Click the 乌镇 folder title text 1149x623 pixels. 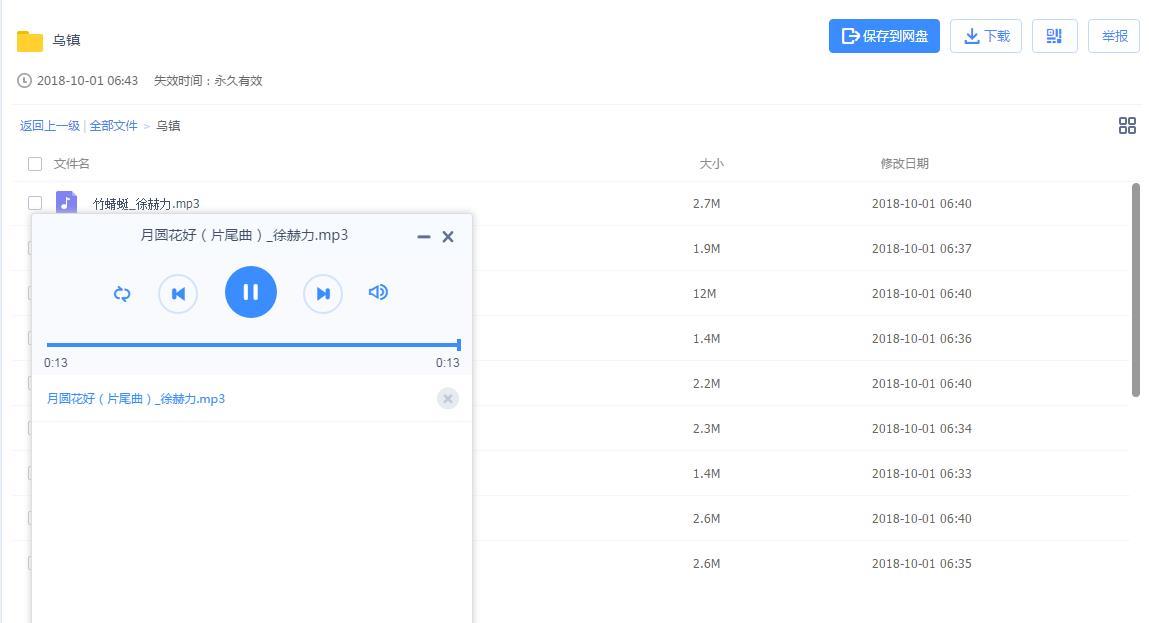click(66, 40)
